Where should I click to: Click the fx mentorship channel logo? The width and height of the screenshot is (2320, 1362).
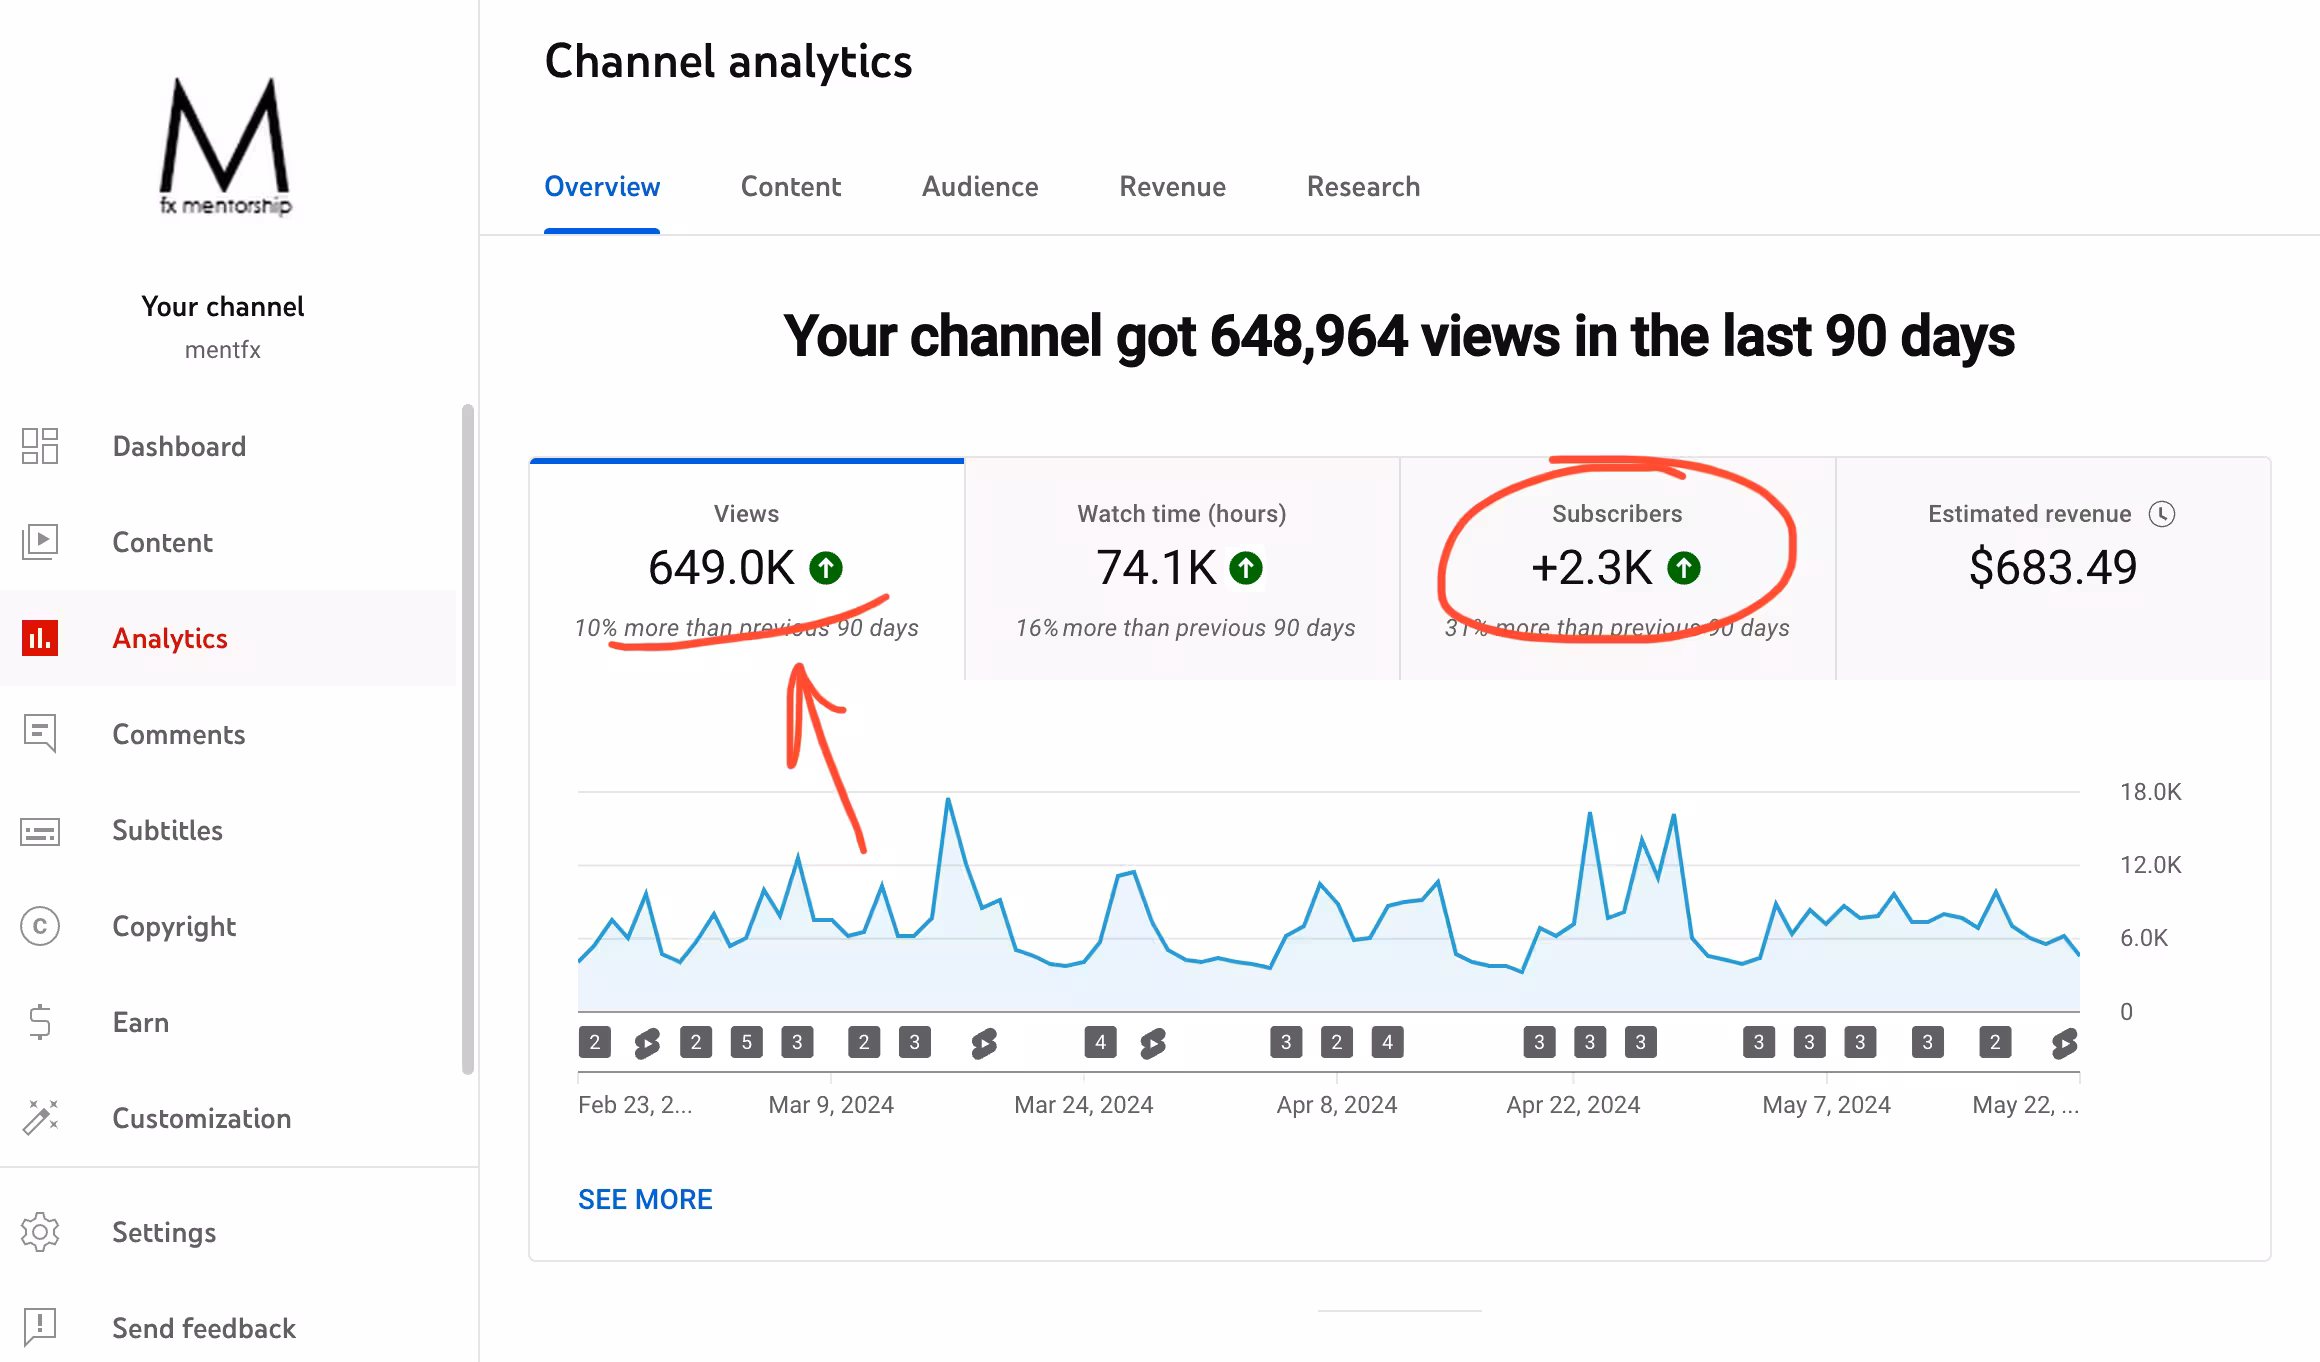224,146
